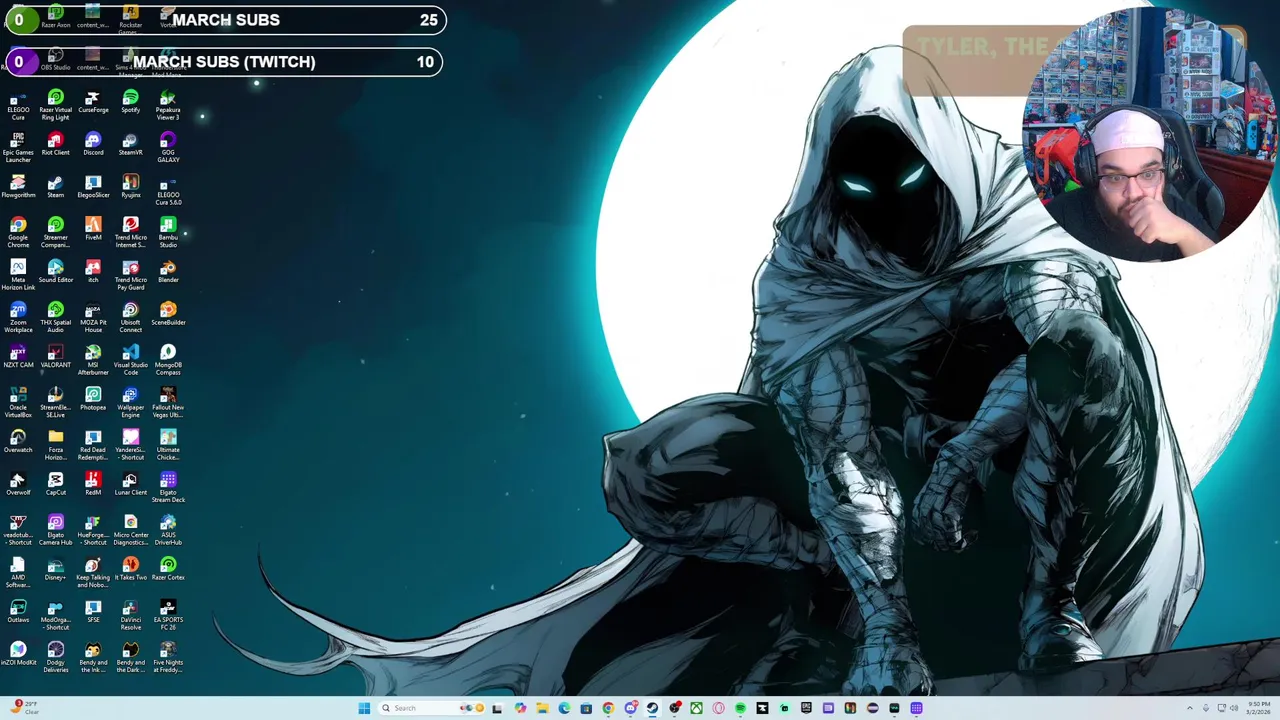Select the CurseForge desktop icon

click(x=93, y=102)
